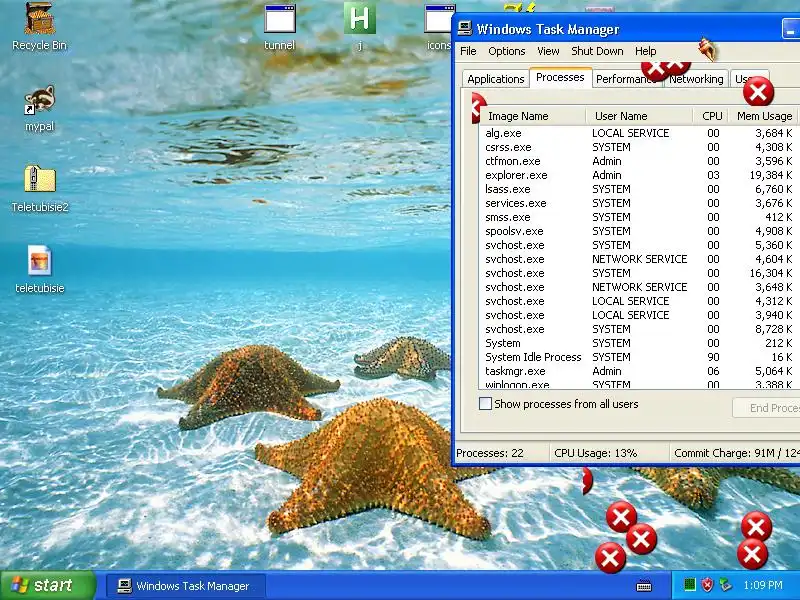Minimize the Windows Task Manager window
Viewport: 800px width, 600px height.
791,29
